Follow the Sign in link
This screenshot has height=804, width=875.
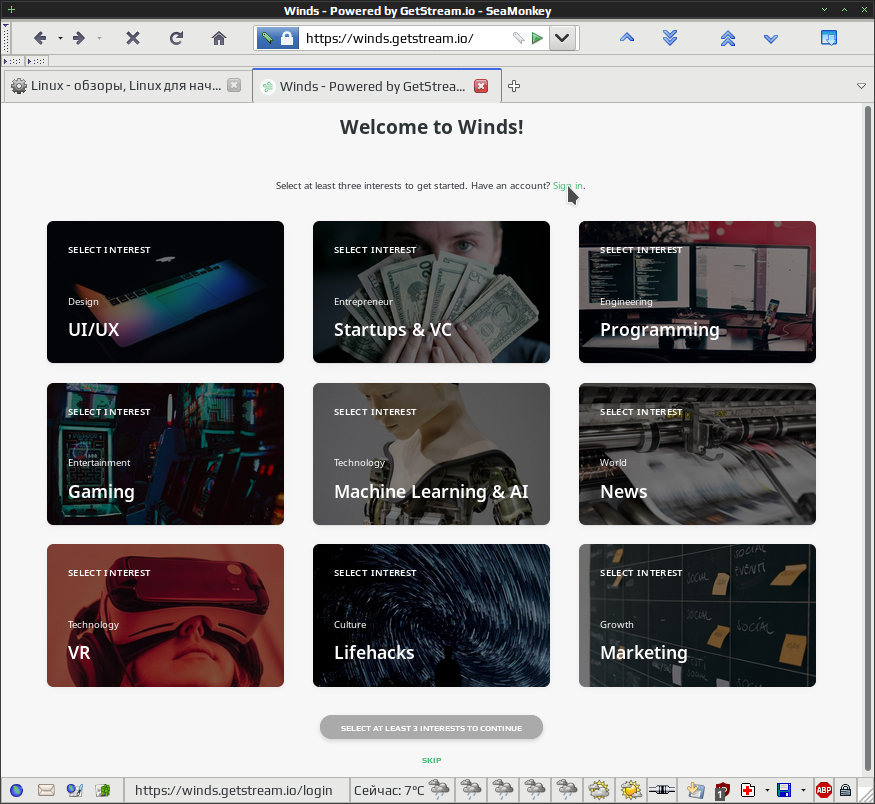568,186
